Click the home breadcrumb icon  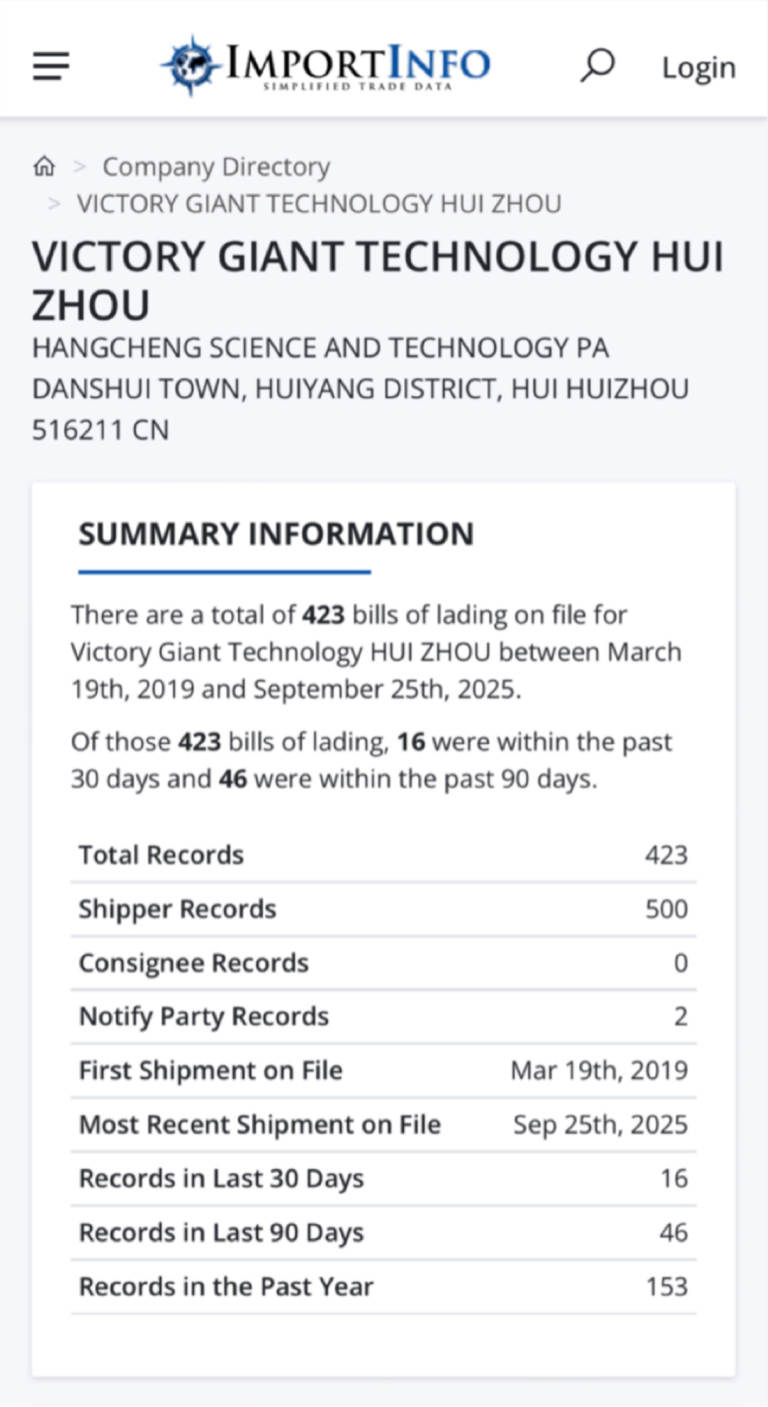tap(44, 167)
